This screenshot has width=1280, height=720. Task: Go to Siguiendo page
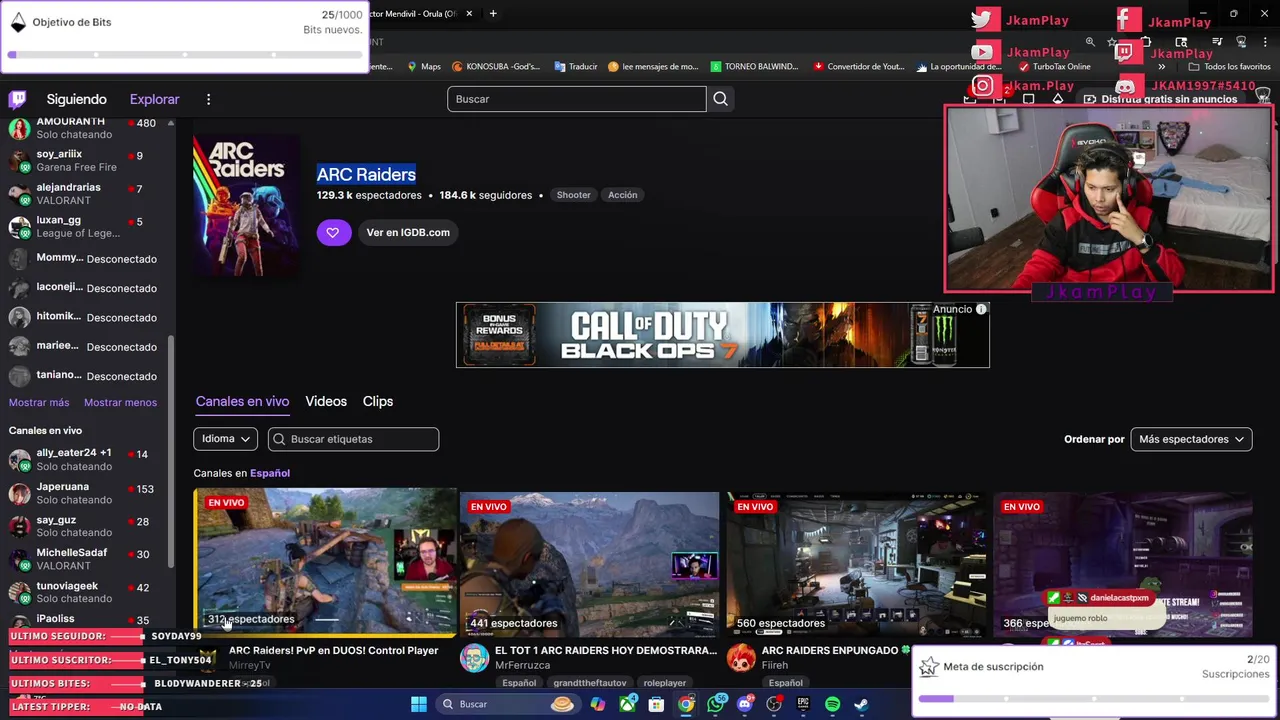click(76, 99)
